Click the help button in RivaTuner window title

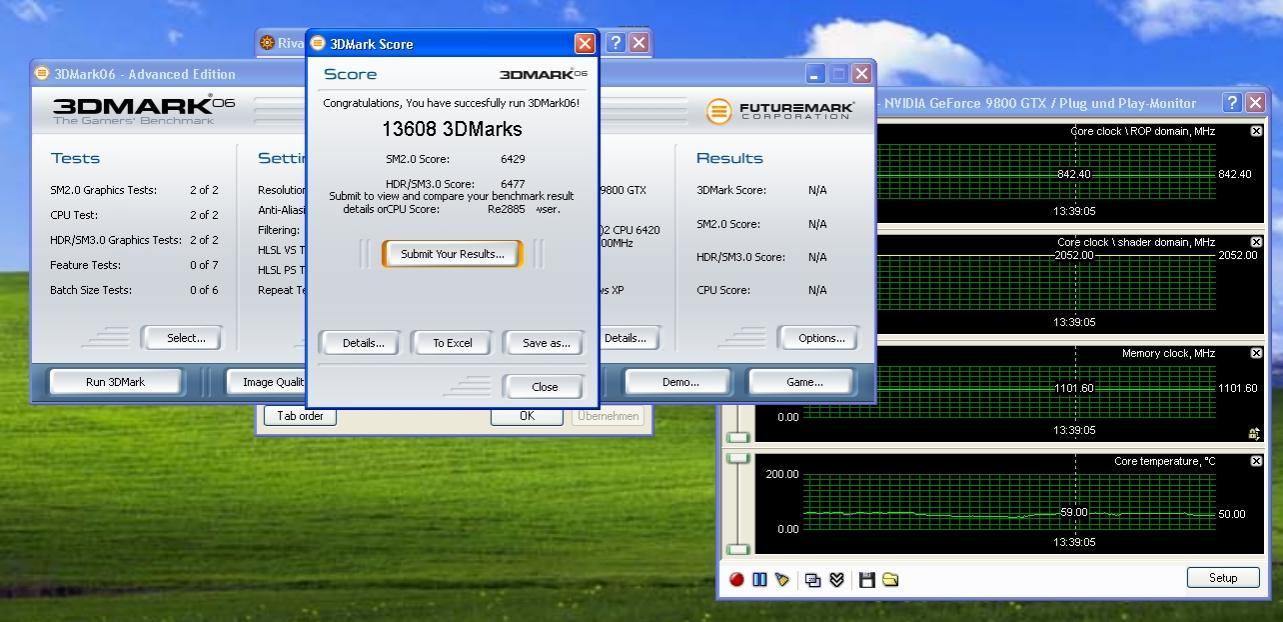[x=616, y=42]
